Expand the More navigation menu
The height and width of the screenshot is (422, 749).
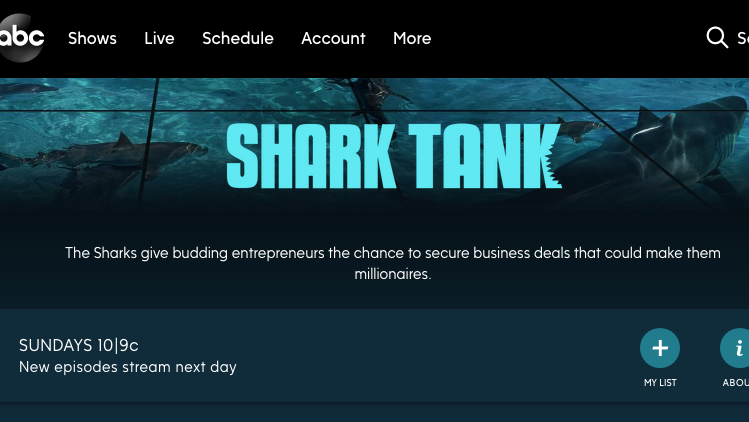click(412, 38)
